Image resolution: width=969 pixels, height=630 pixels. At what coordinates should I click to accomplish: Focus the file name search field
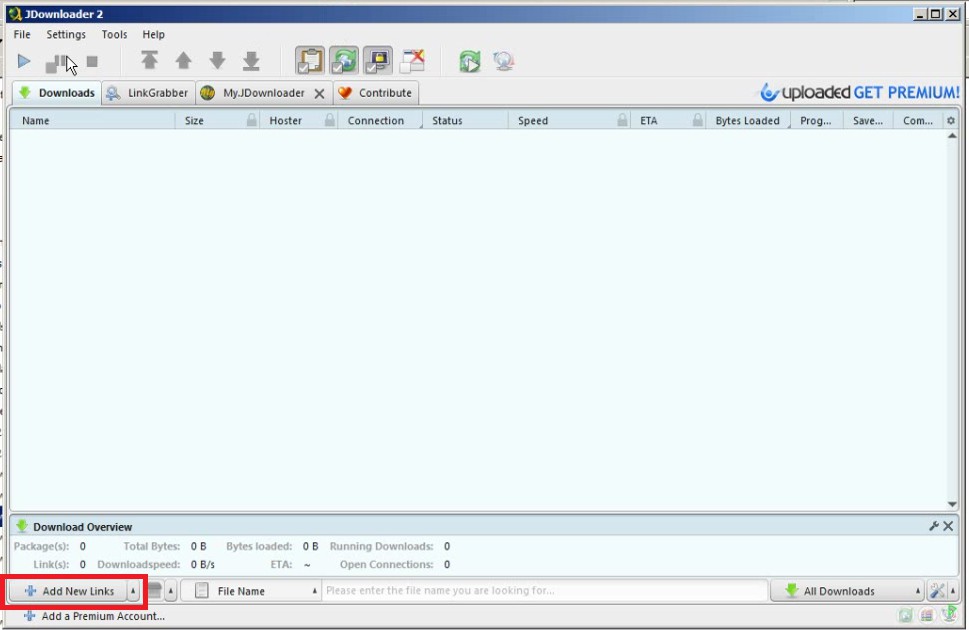(x=545, y=590)
